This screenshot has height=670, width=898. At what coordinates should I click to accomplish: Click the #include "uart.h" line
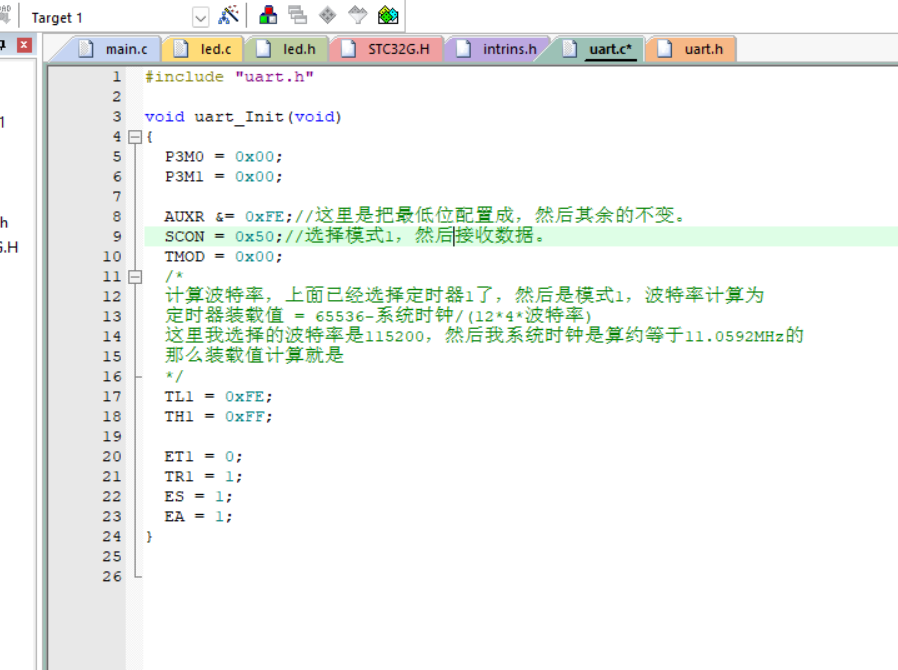[229, 77]
